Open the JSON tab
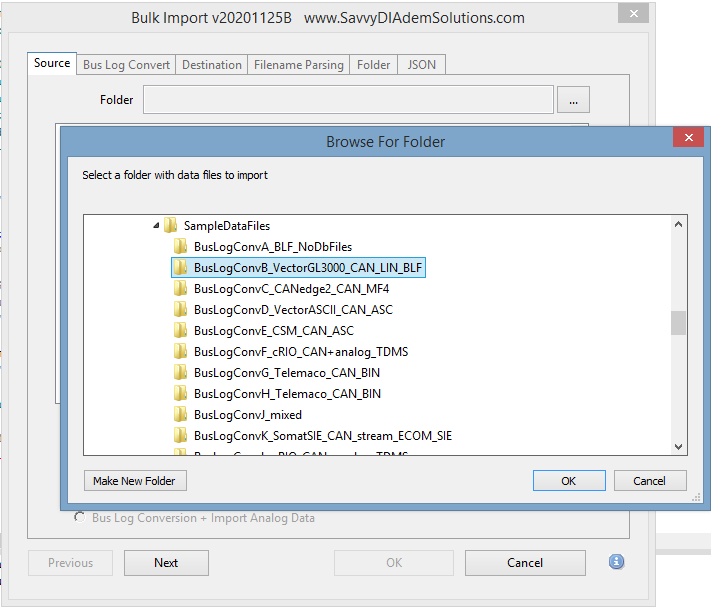The width and height of the screenshot is (711, 607). coord(421,65)
